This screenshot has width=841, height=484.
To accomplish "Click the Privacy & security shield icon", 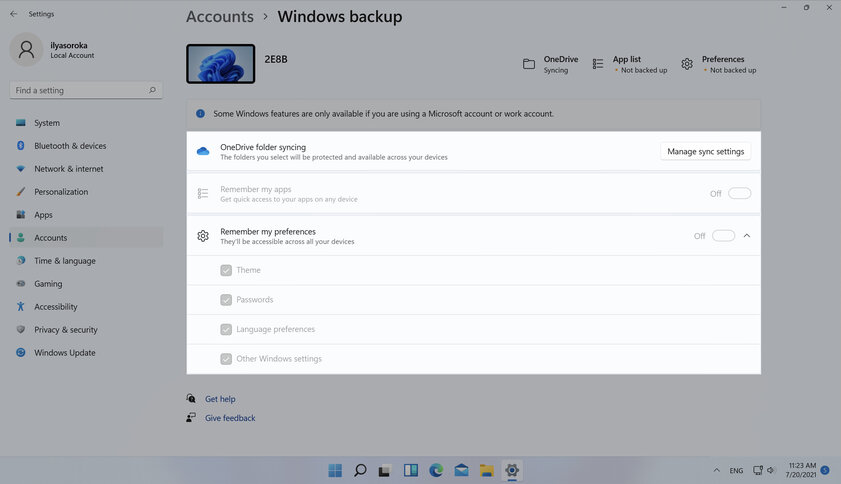I will point(21,329).
